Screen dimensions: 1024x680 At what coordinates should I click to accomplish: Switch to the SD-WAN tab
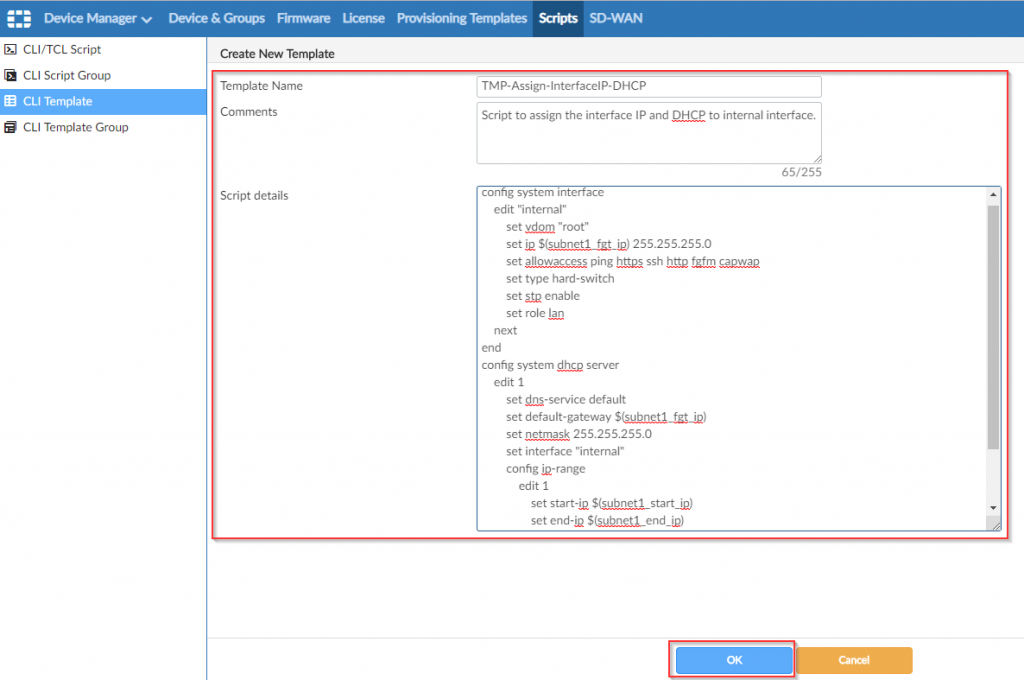[616, 18]
